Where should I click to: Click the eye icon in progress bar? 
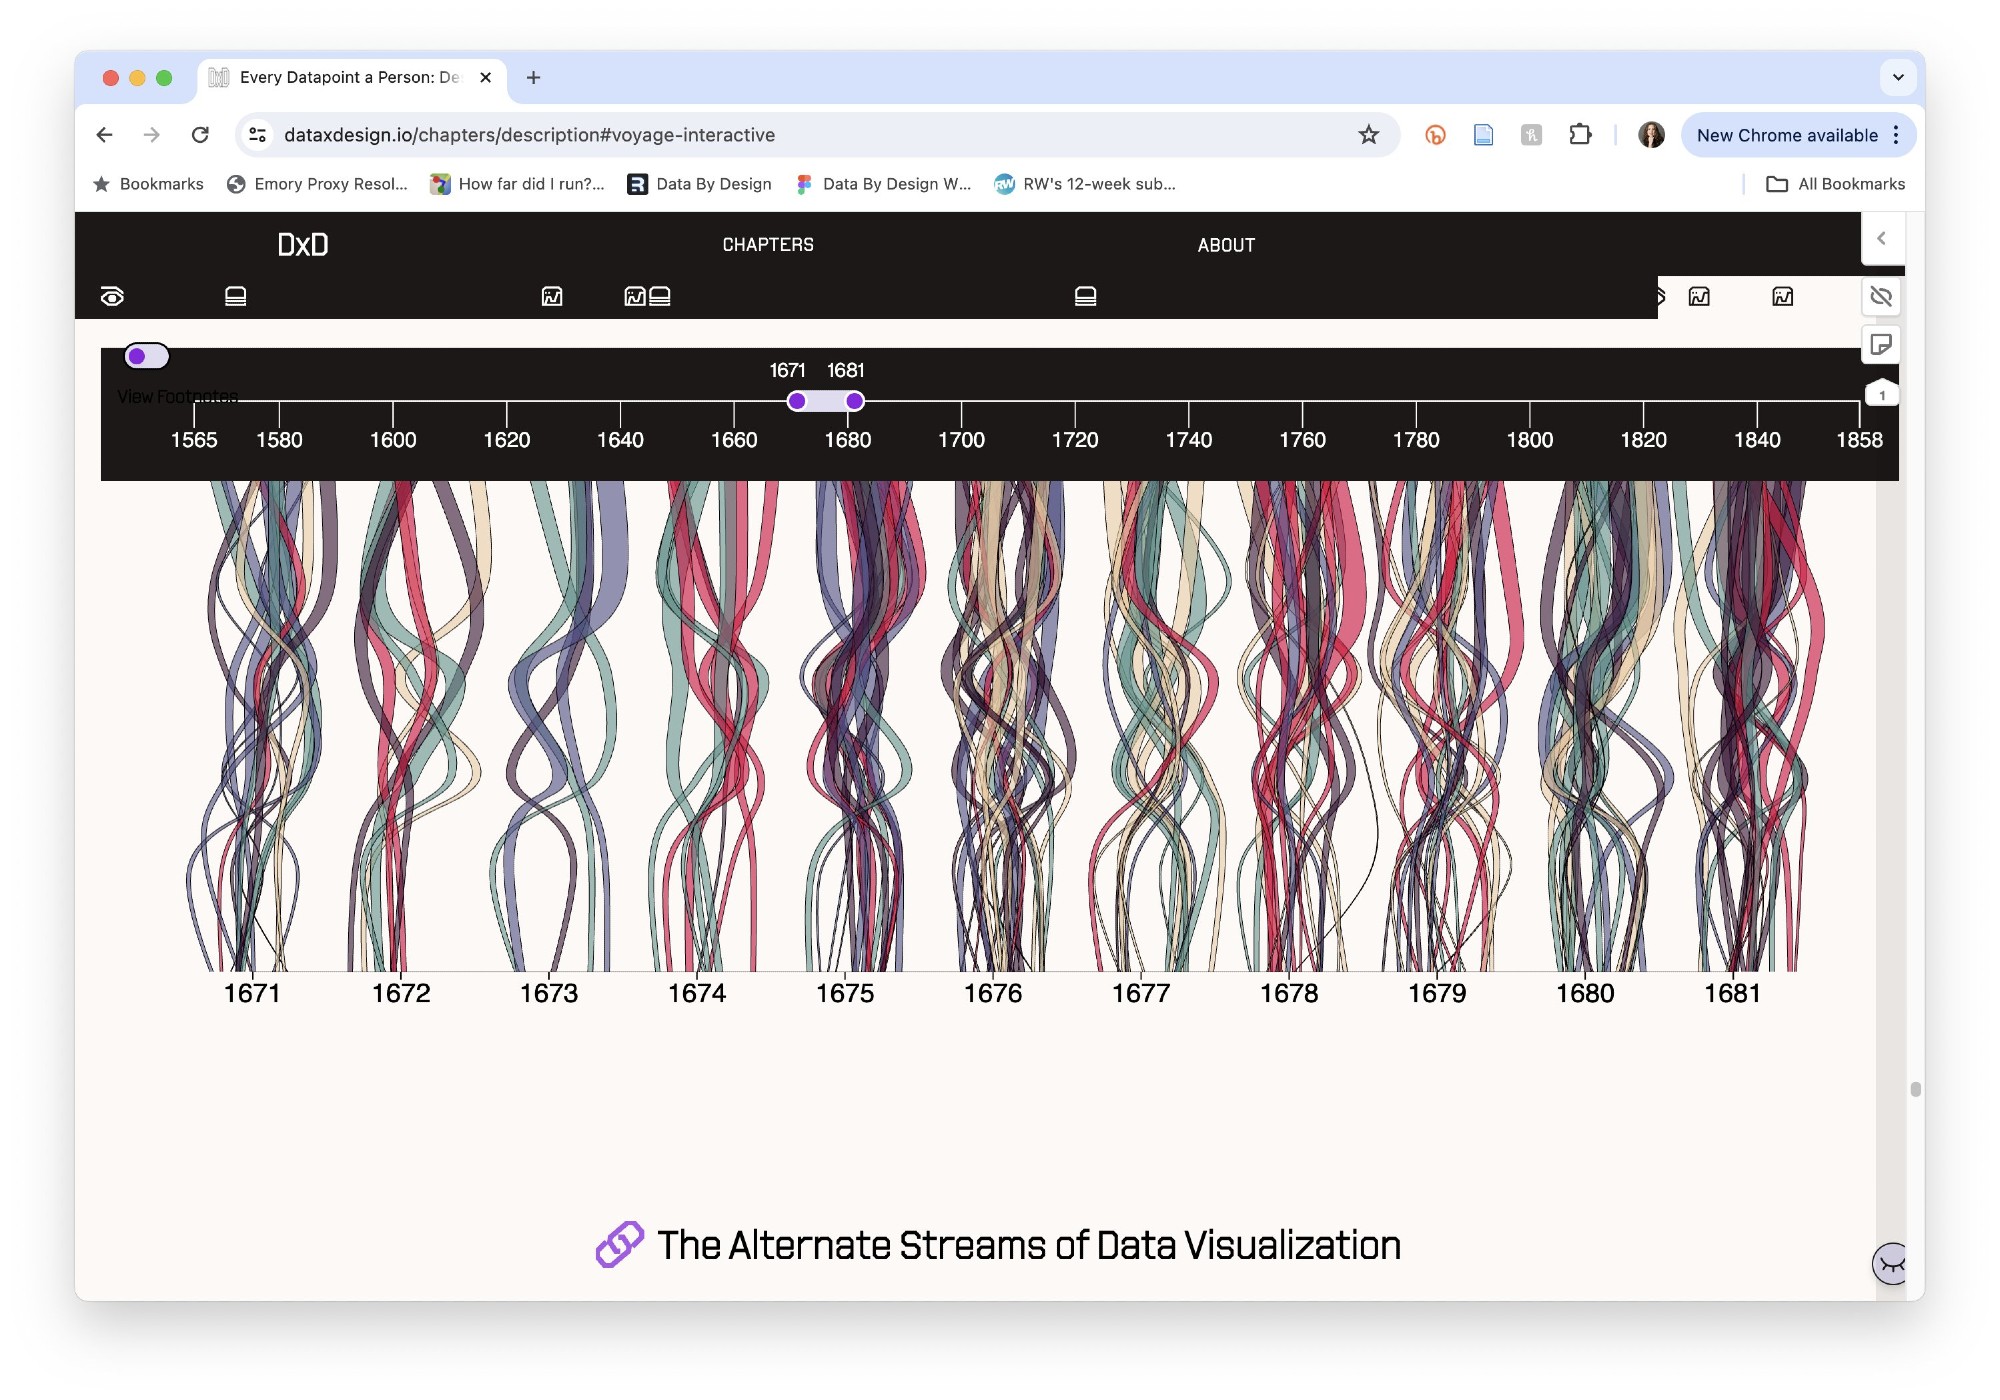[x=112, y=296]
